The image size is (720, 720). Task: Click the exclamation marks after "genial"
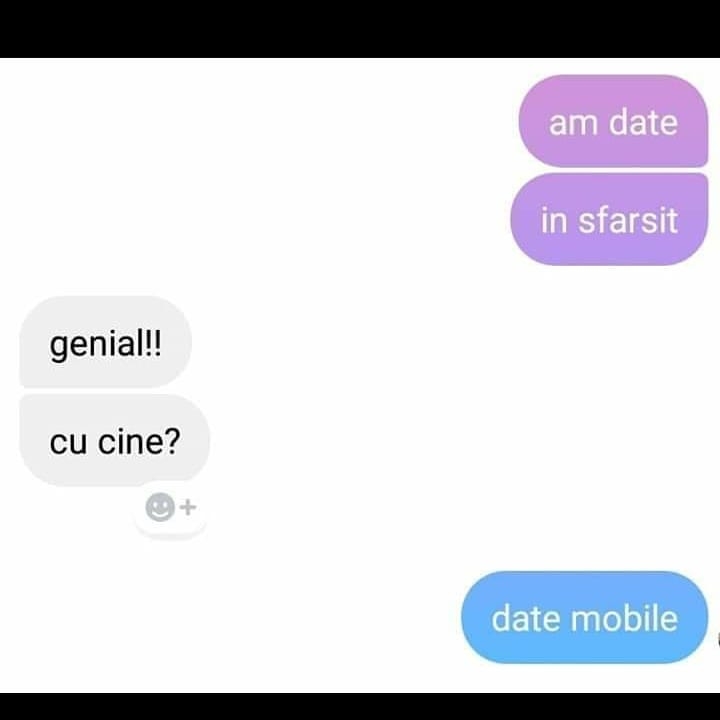(x=152, y=343)
